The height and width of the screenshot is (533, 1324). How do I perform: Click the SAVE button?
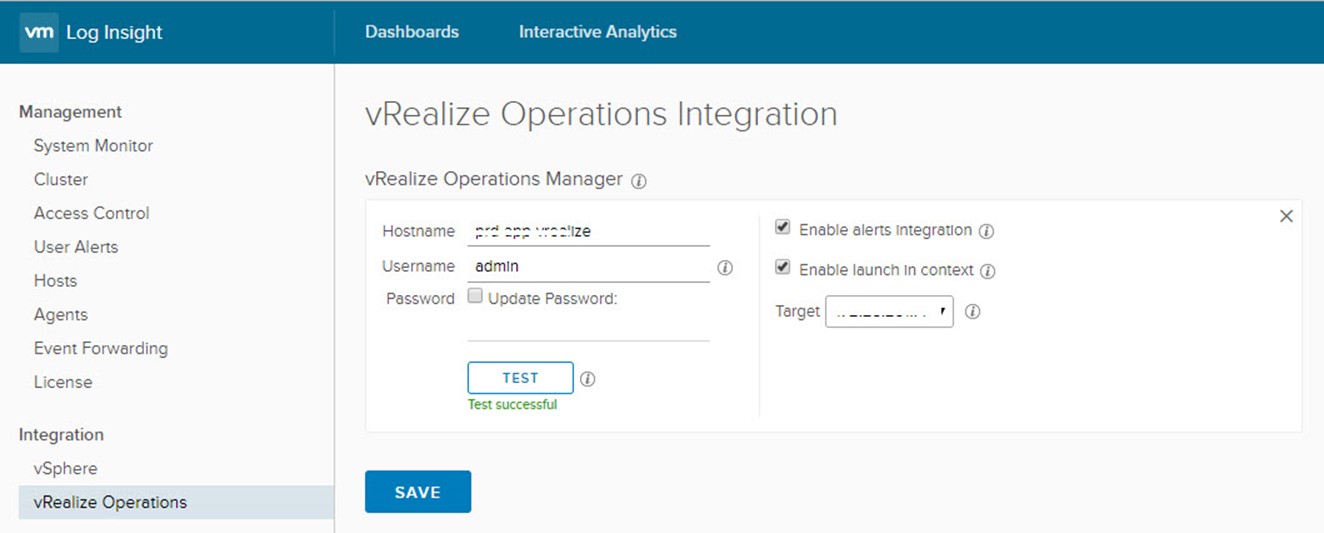click(418, 492)
